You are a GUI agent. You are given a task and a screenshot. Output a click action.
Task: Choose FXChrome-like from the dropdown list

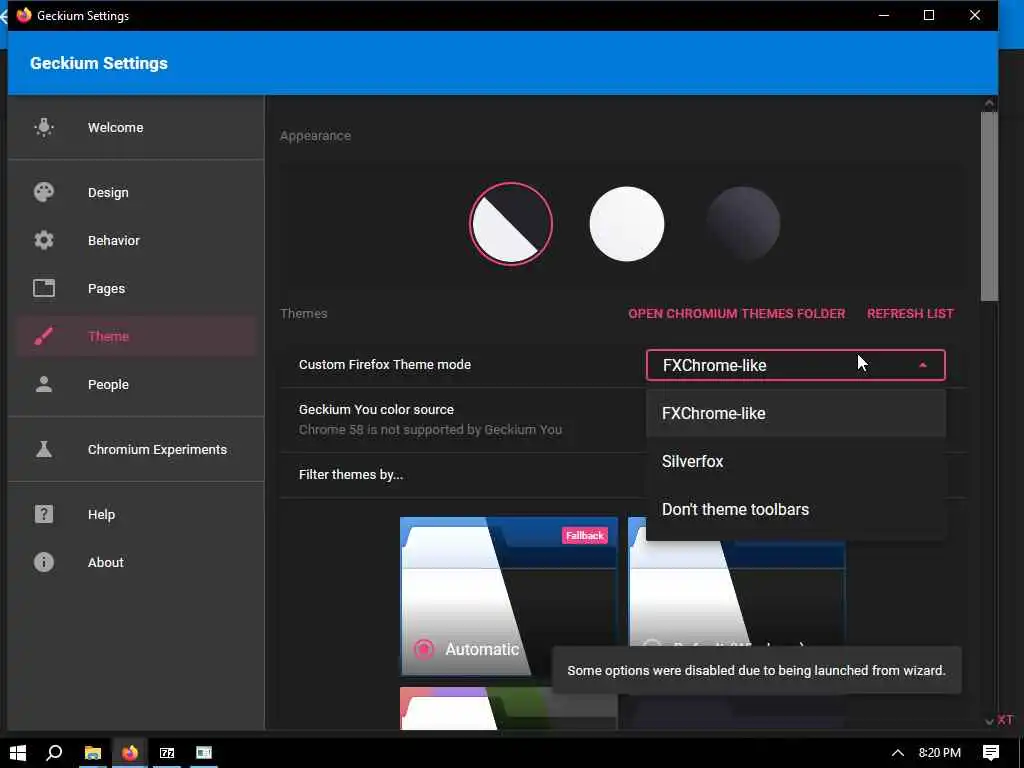click(x=795, y=413)
